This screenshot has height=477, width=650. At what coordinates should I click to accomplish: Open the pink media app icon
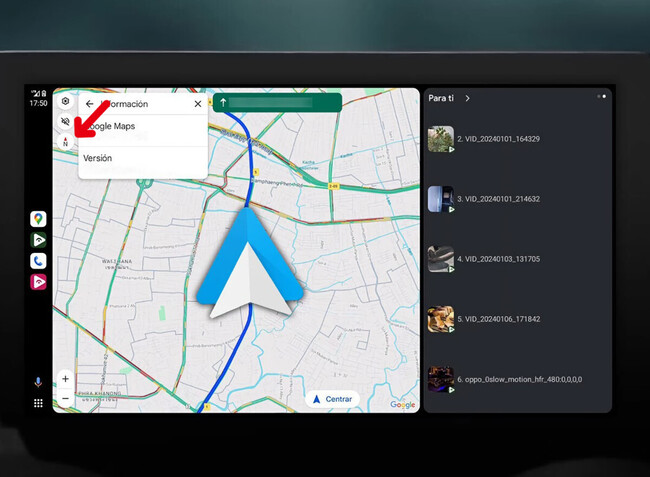(x=38, y=282)
